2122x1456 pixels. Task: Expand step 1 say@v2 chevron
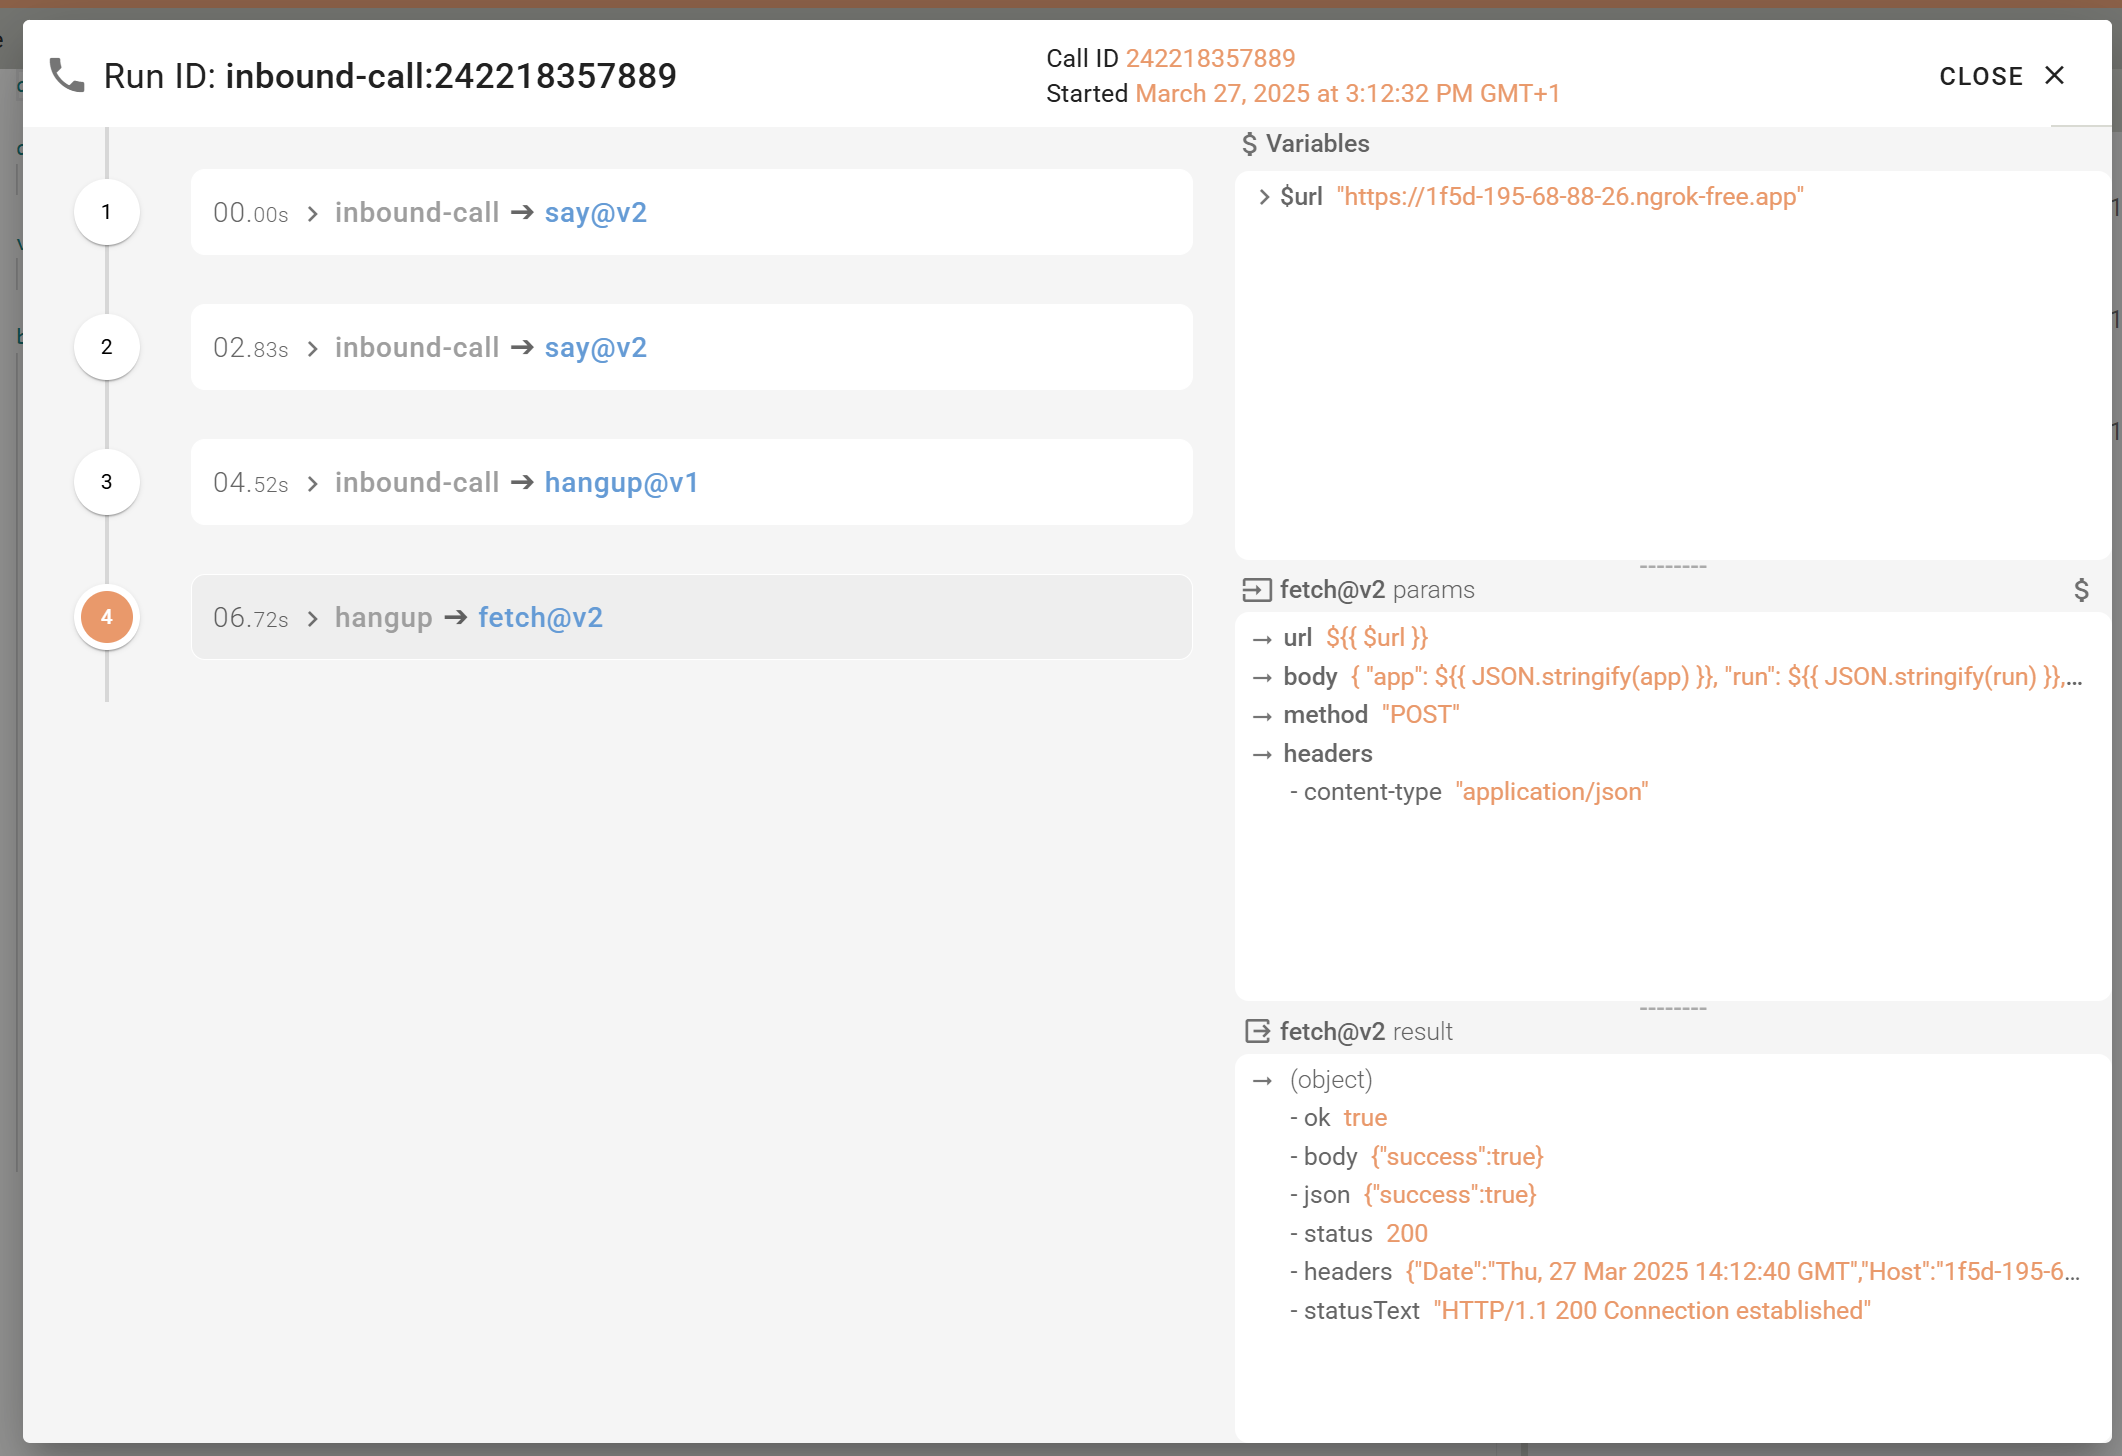click(313, 214)
